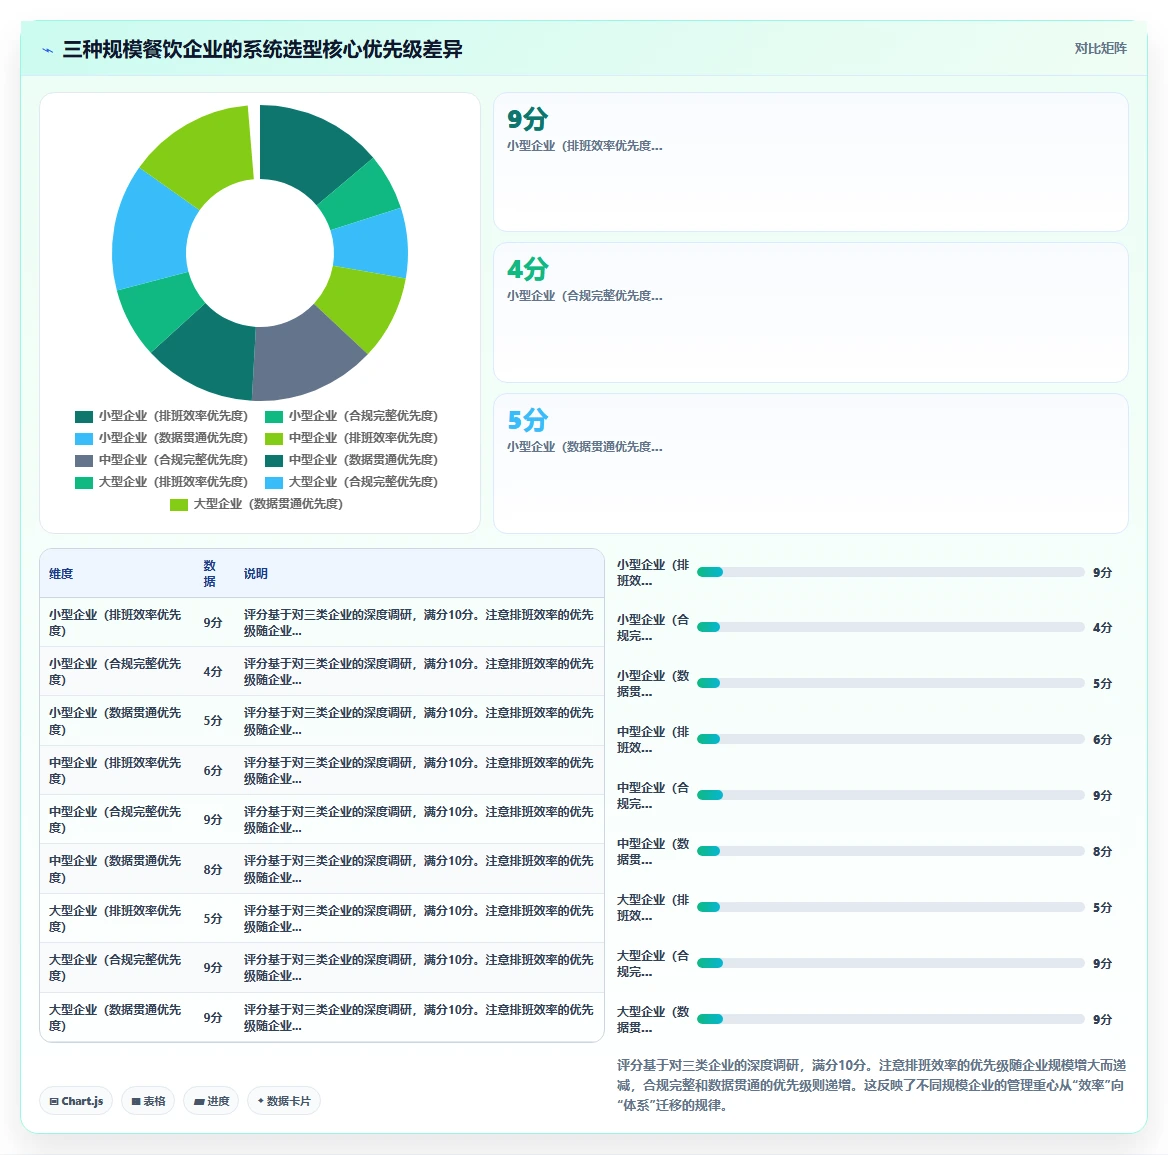Viewport: 1168px width, 1155px height.
Task: Select table cell 小型企业（排班效率优先度）
Action: point(115,623)
